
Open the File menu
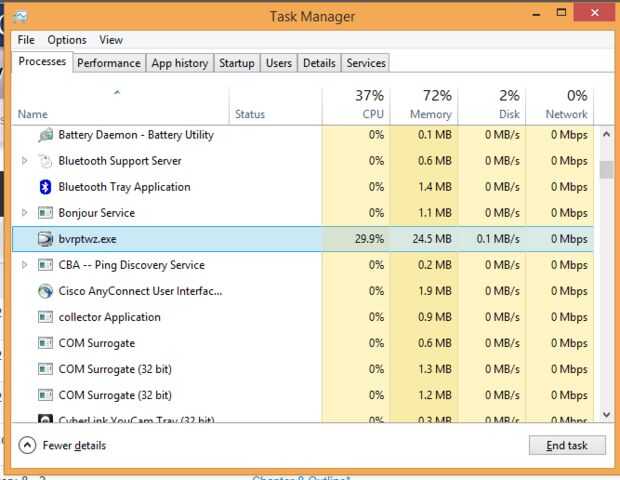pos(26,40)
